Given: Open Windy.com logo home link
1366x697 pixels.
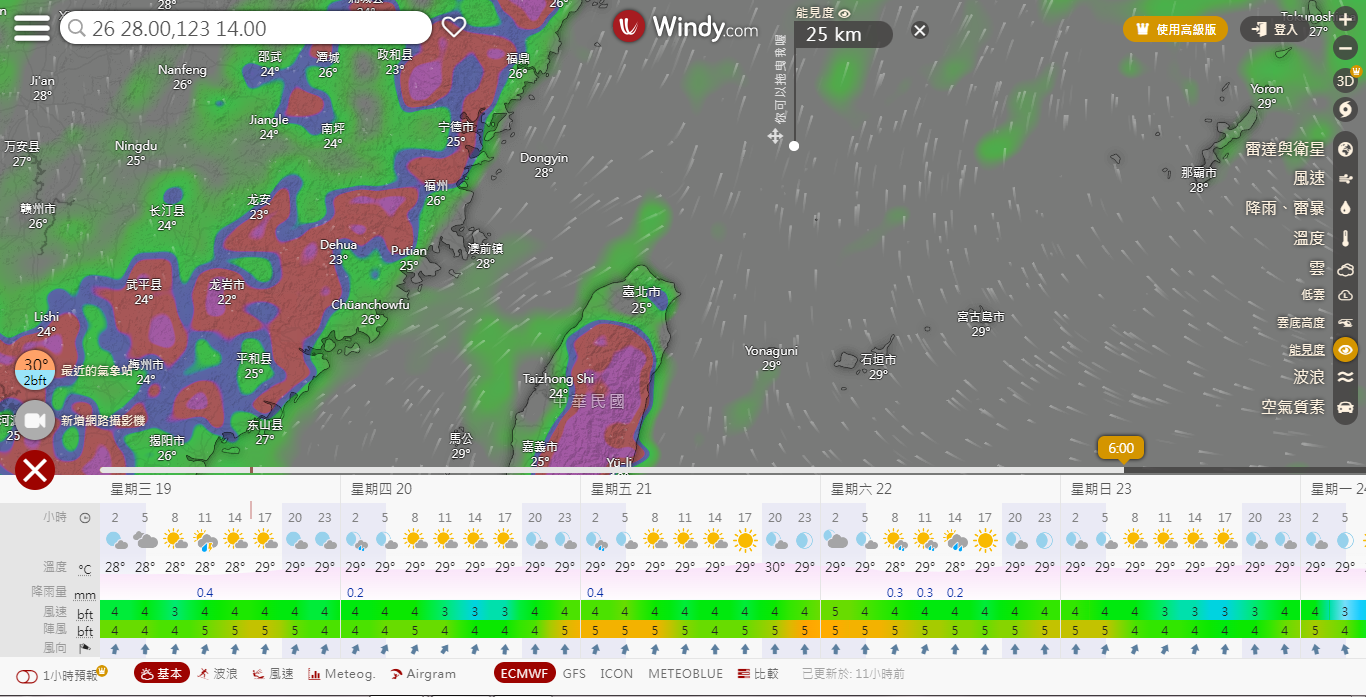Looking at the screenshot, I should (x=686, y=27).
